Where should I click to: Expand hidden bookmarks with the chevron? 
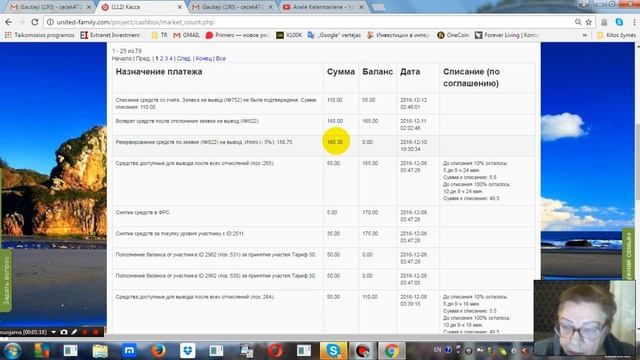click(x=584, y=36)
